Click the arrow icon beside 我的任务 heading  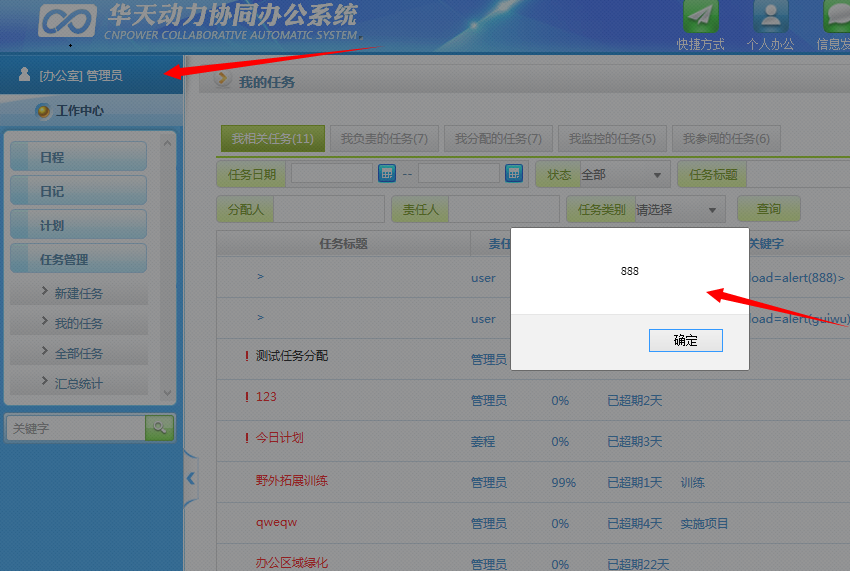tap(221, 80)
